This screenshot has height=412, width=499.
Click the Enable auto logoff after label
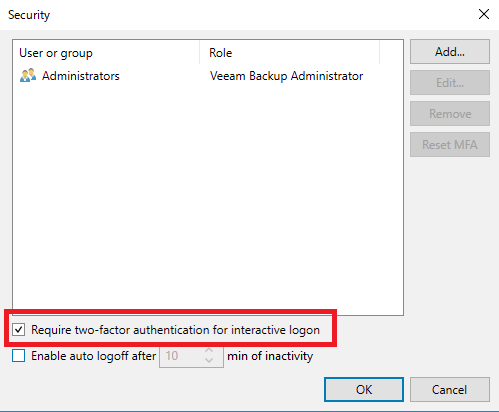click(x=93, y=356)
